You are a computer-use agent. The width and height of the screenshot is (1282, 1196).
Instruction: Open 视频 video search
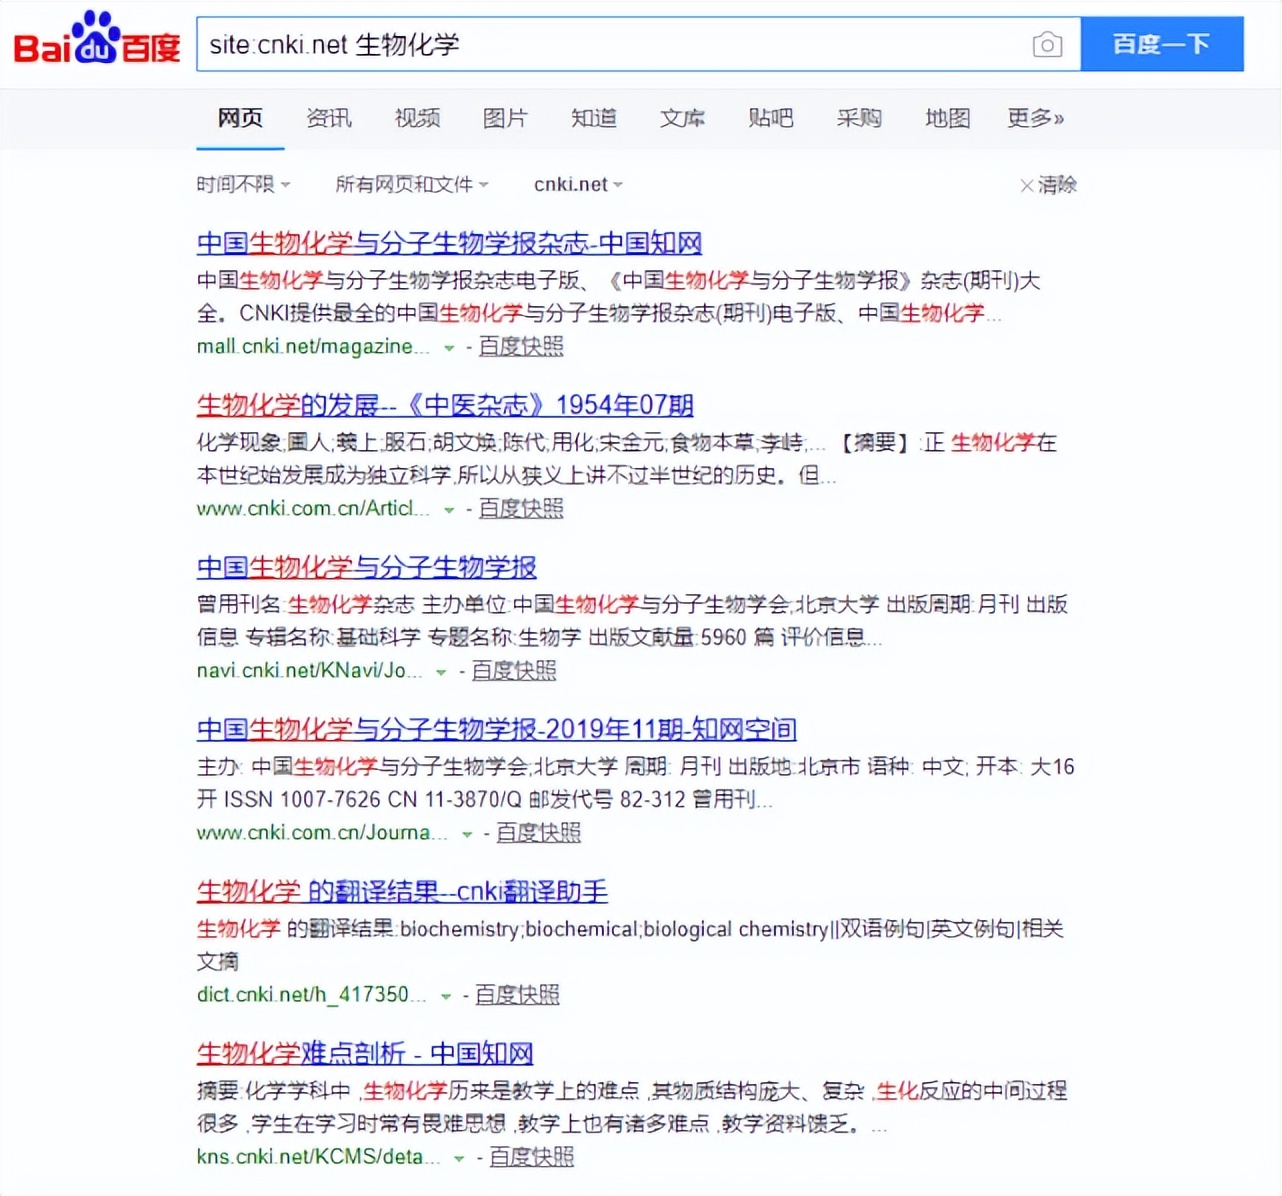click(417, 118)
